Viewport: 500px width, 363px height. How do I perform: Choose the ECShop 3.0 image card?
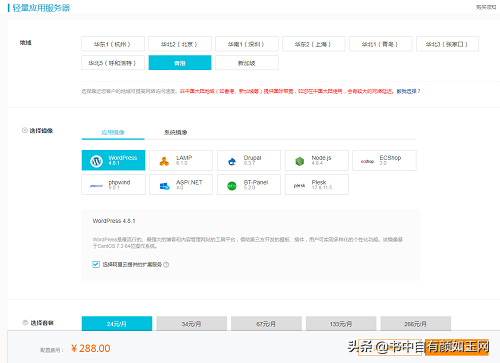coord(384,160)
